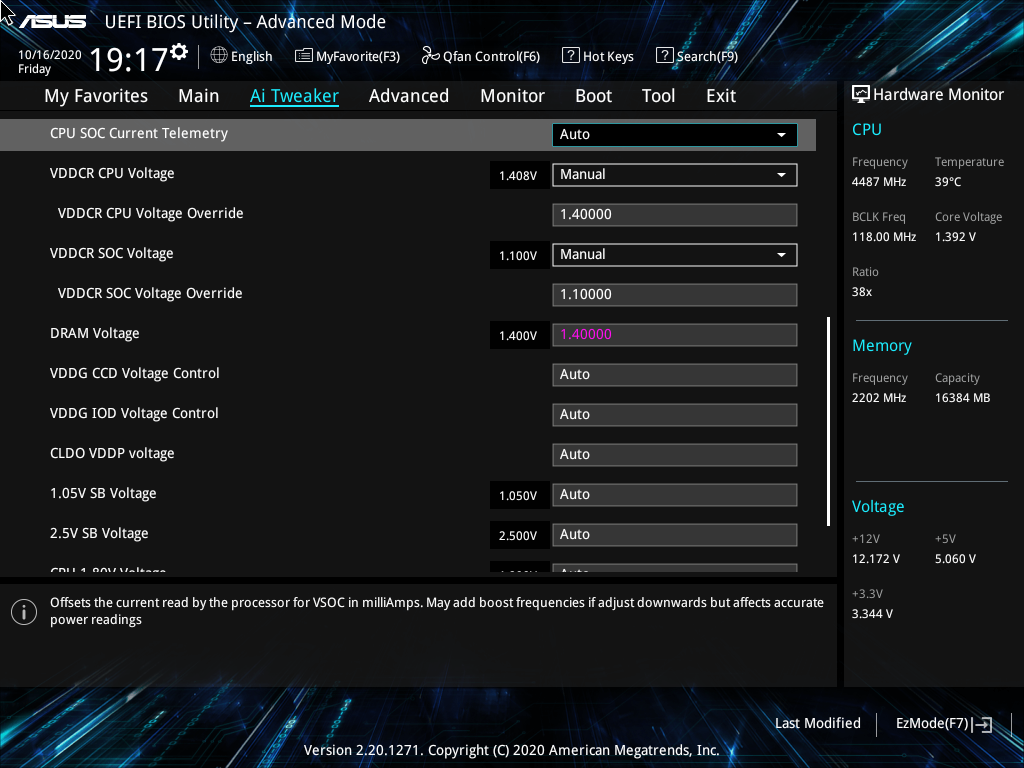Screen dimensions: 1024x768
Task: Click Last Modified button
Action: click(818, 724)
